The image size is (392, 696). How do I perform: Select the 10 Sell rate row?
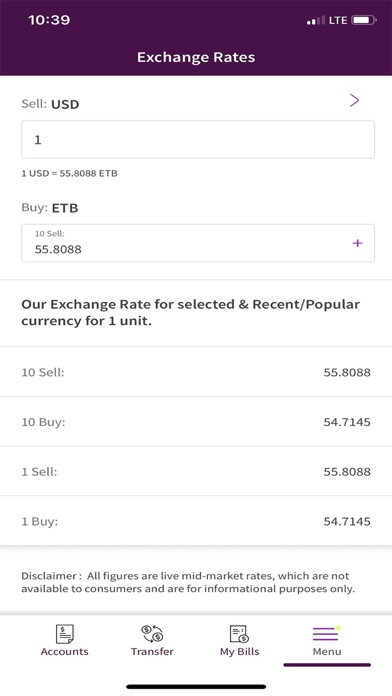(x=196, y=372)
